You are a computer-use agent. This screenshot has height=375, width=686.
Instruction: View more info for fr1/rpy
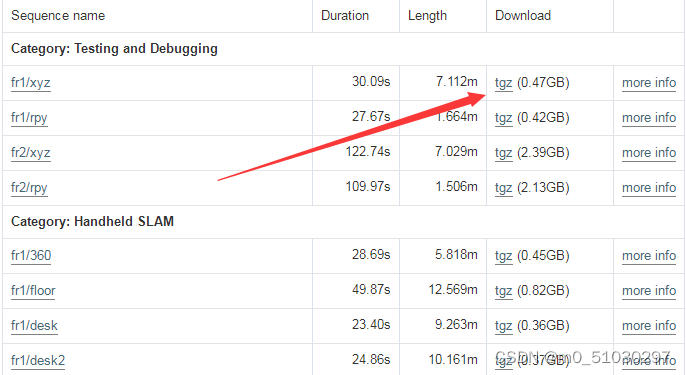coord(649,118)
